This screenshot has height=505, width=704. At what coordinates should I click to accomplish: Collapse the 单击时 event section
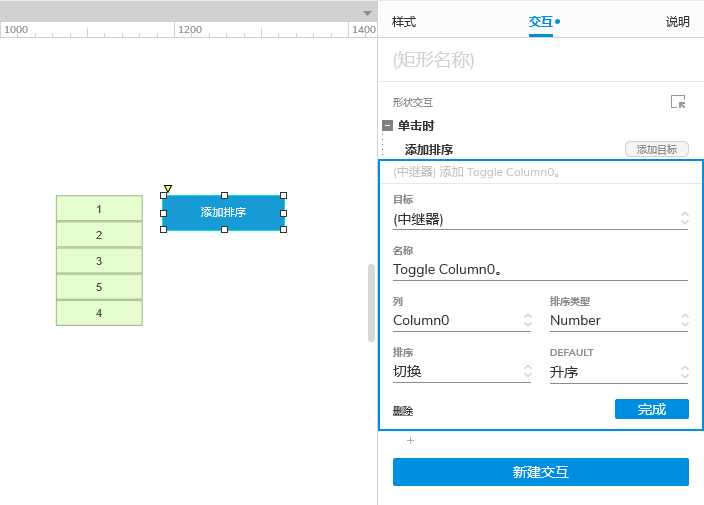tap(387, 126)
